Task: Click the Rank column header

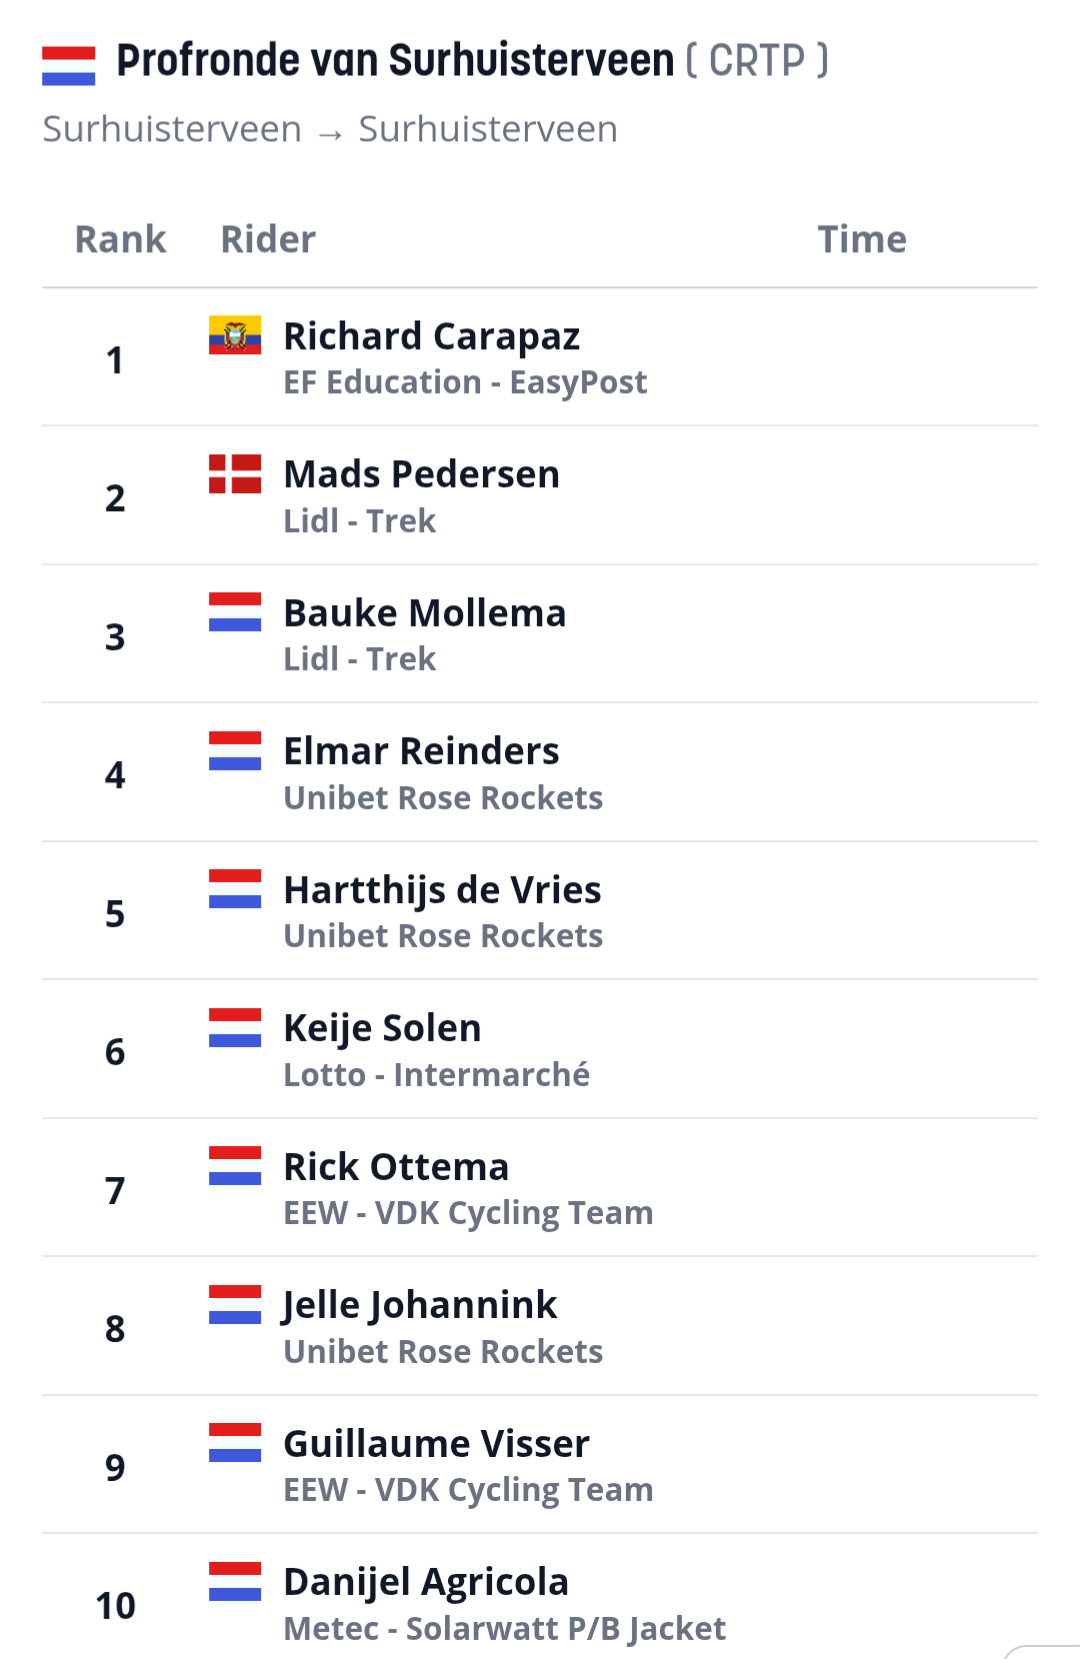Action: click(x=121, y=239)
